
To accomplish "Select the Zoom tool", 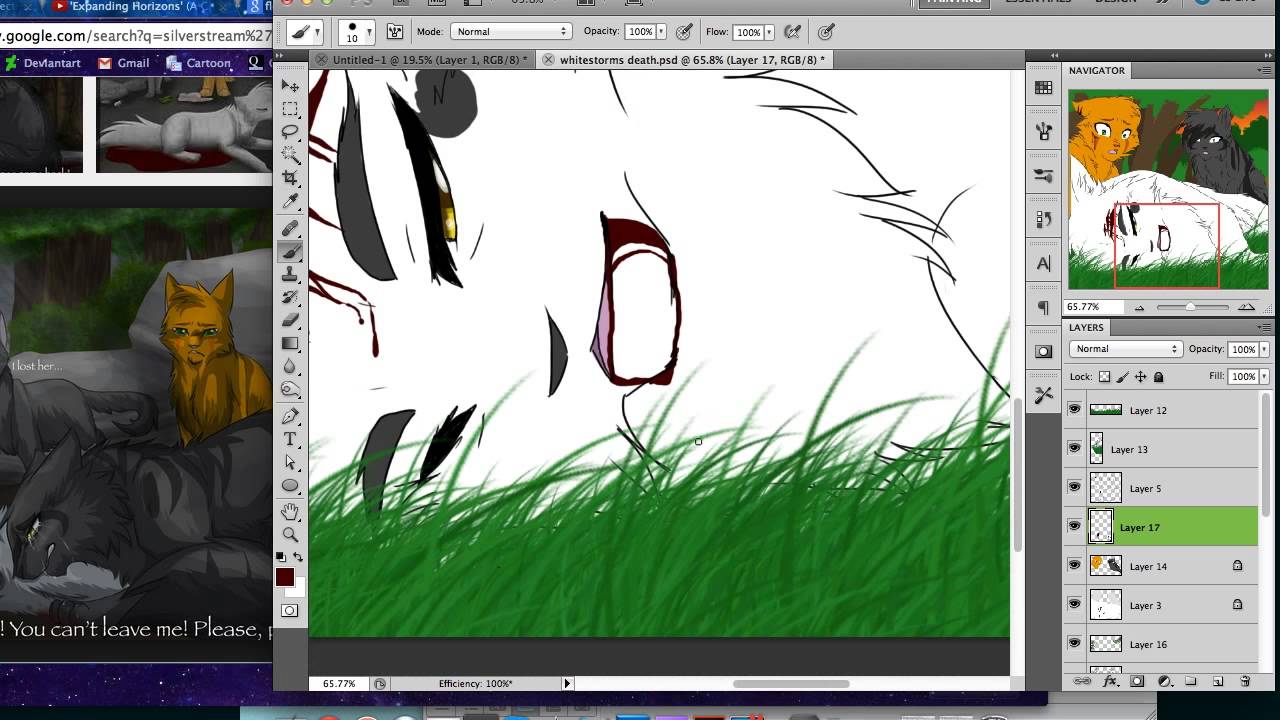I will click(x=290, y=535).
